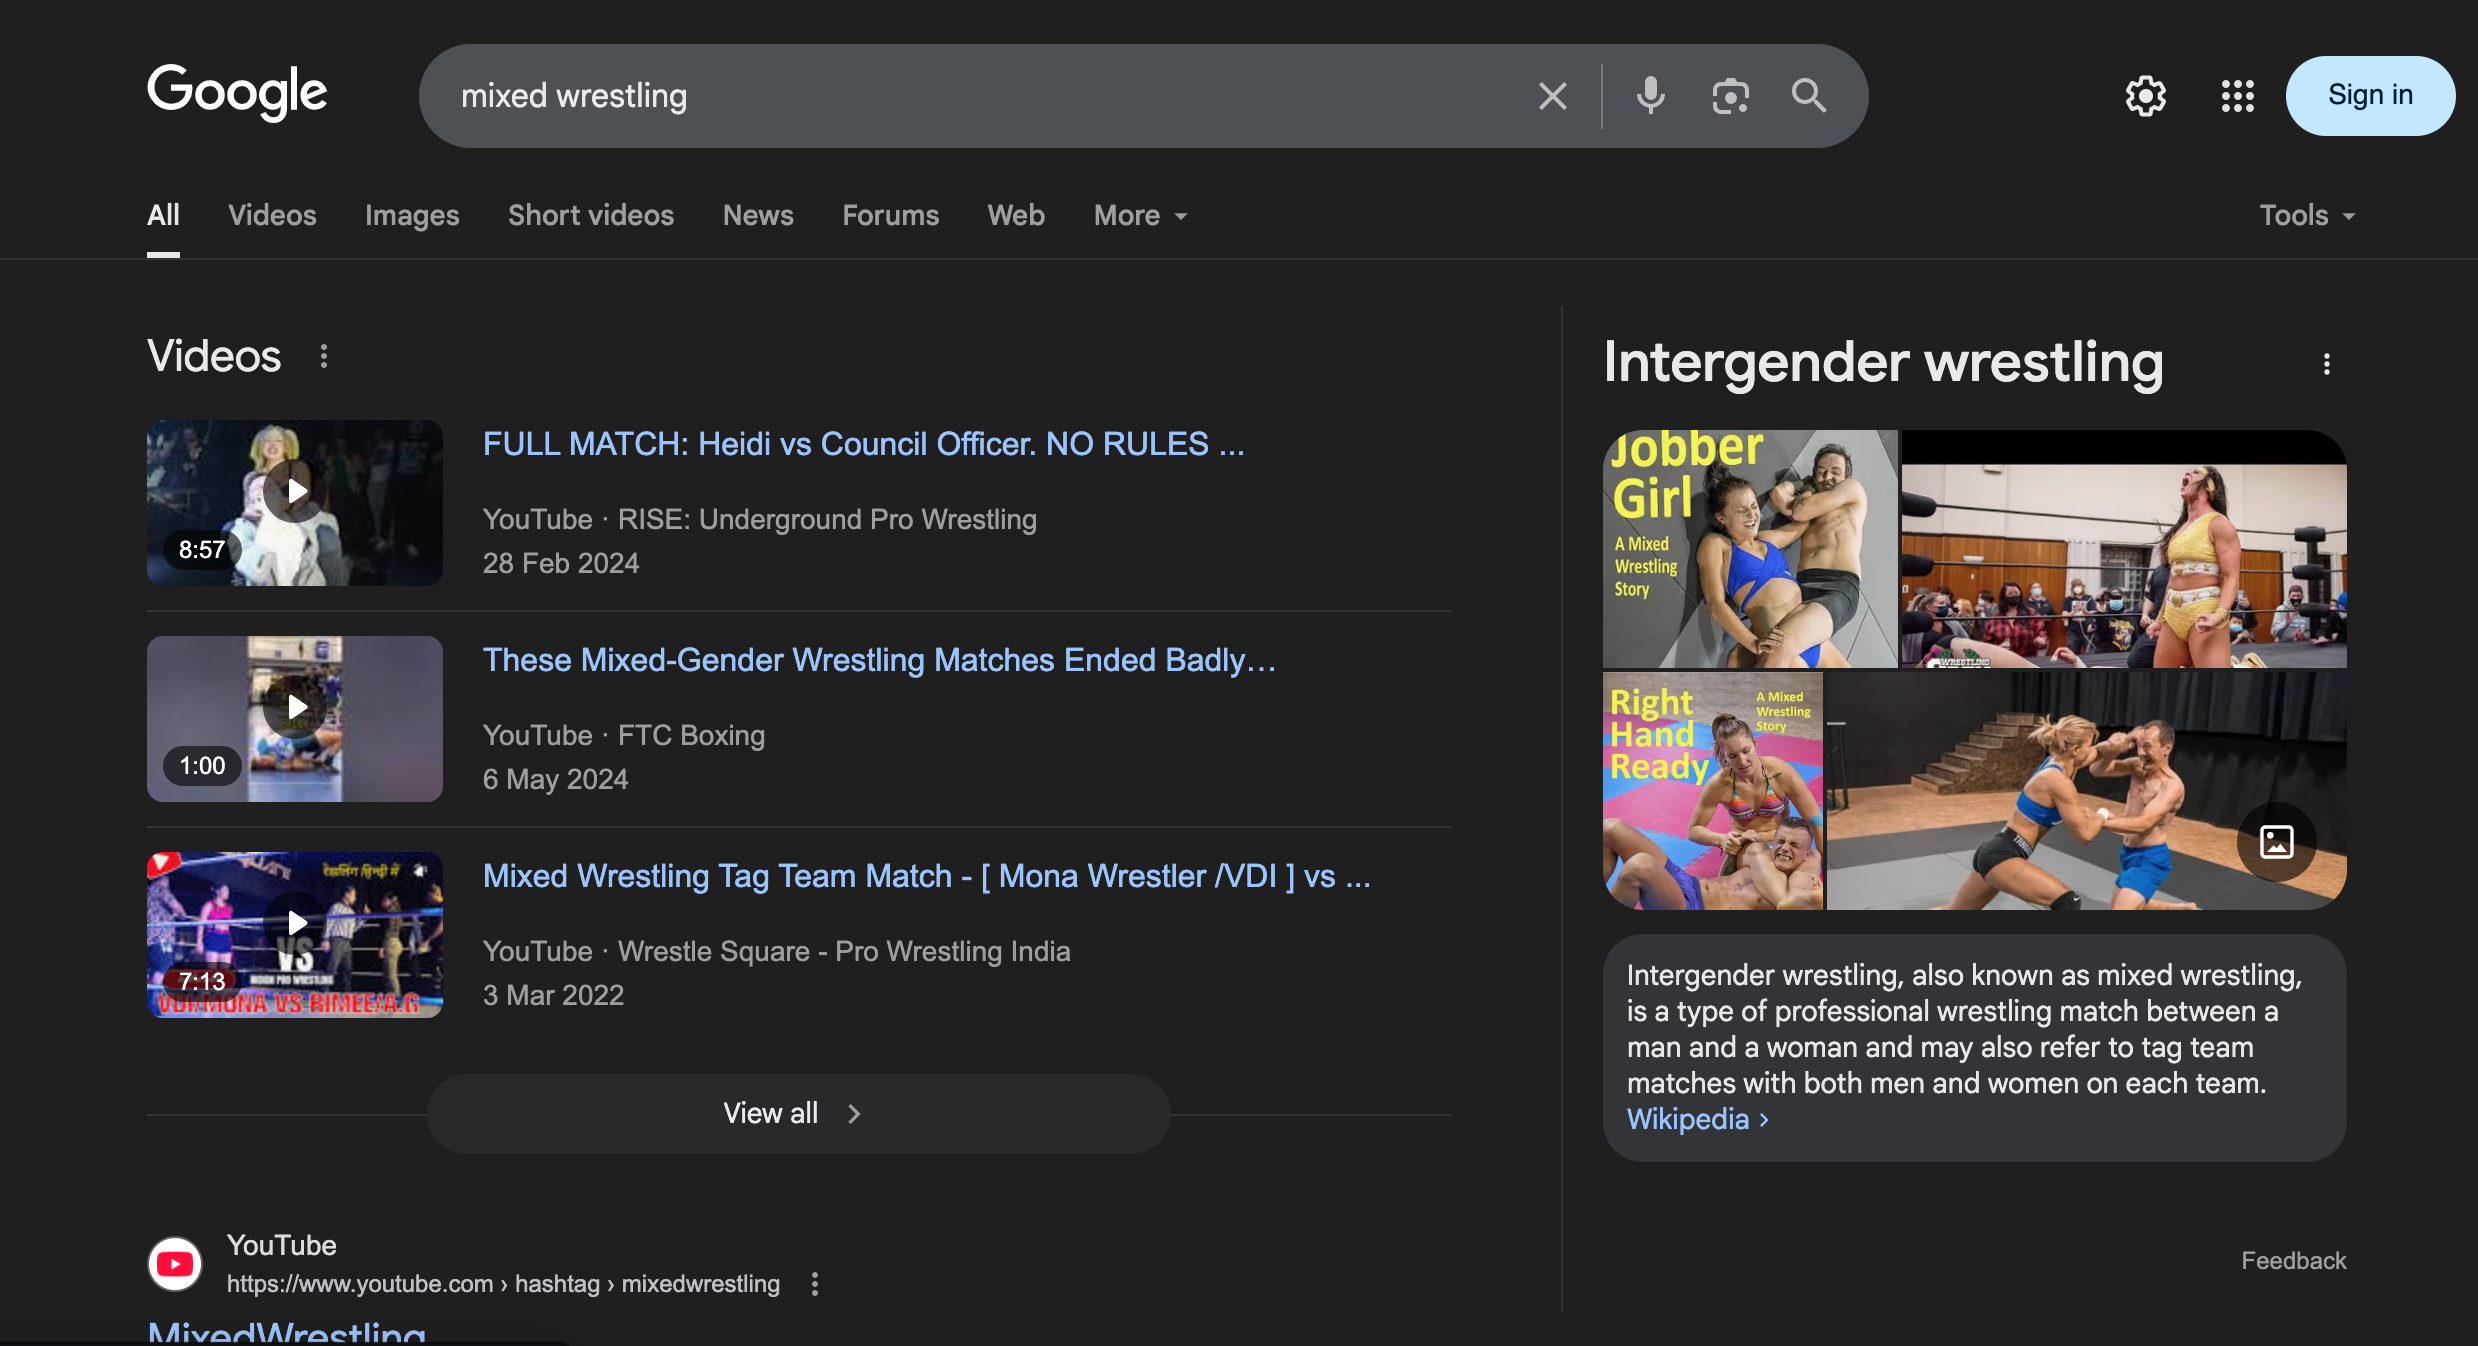This screenshot has width=2478, height=1346.
Task: Open the wrestler in yellow gear image
Action: 2124,549
